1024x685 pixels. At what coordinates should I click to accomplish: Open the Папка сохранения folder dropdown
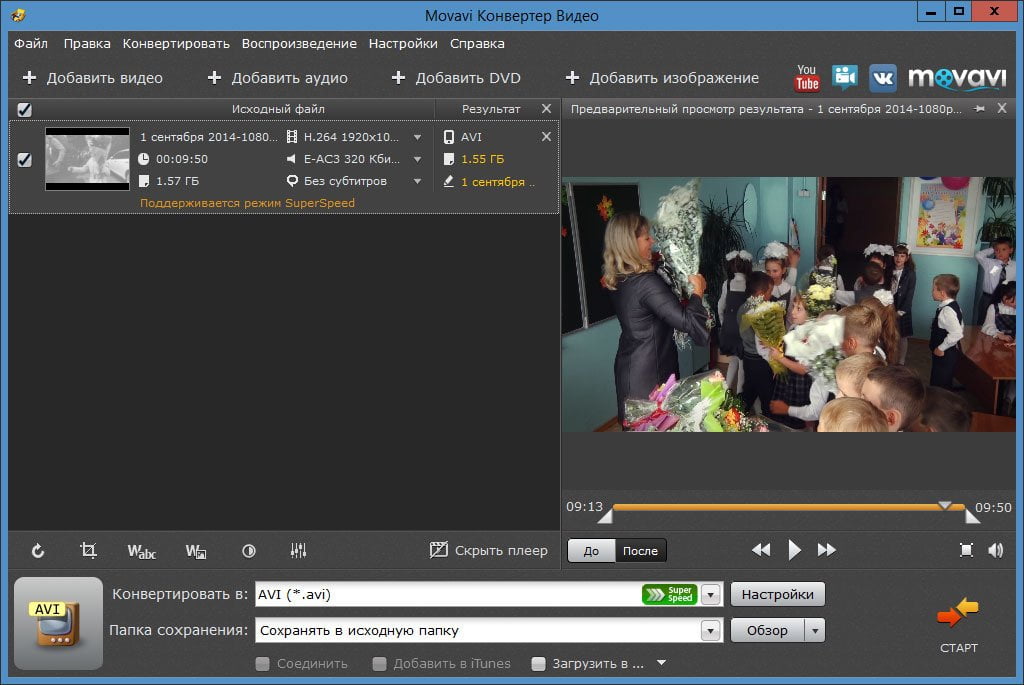point(711,630)
